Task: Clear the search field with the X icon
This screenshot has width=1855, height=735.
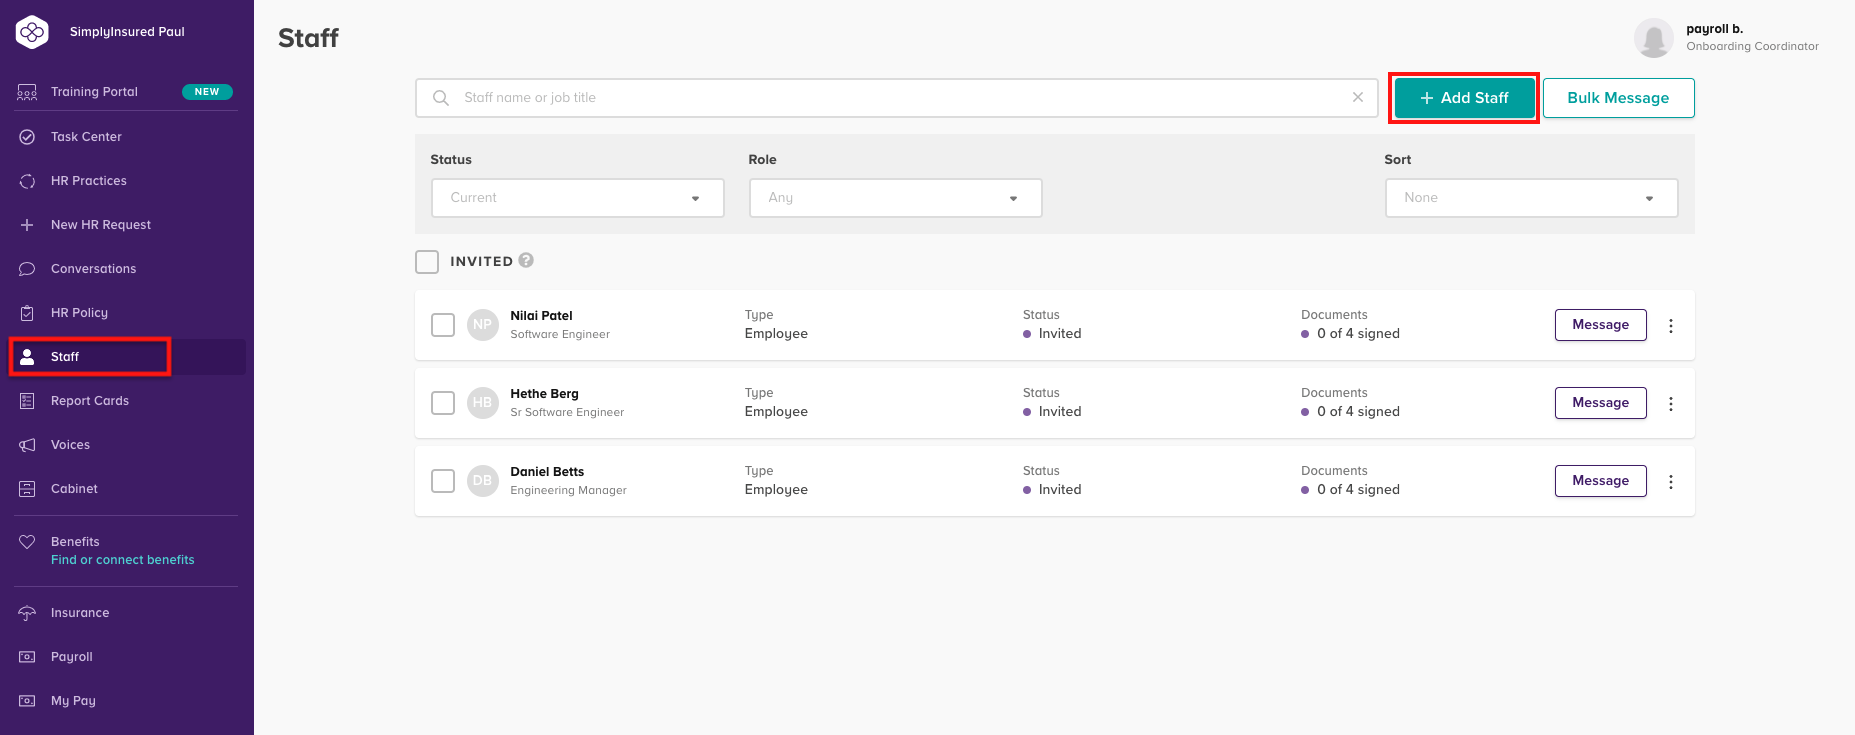Action: pos(1358,97)
